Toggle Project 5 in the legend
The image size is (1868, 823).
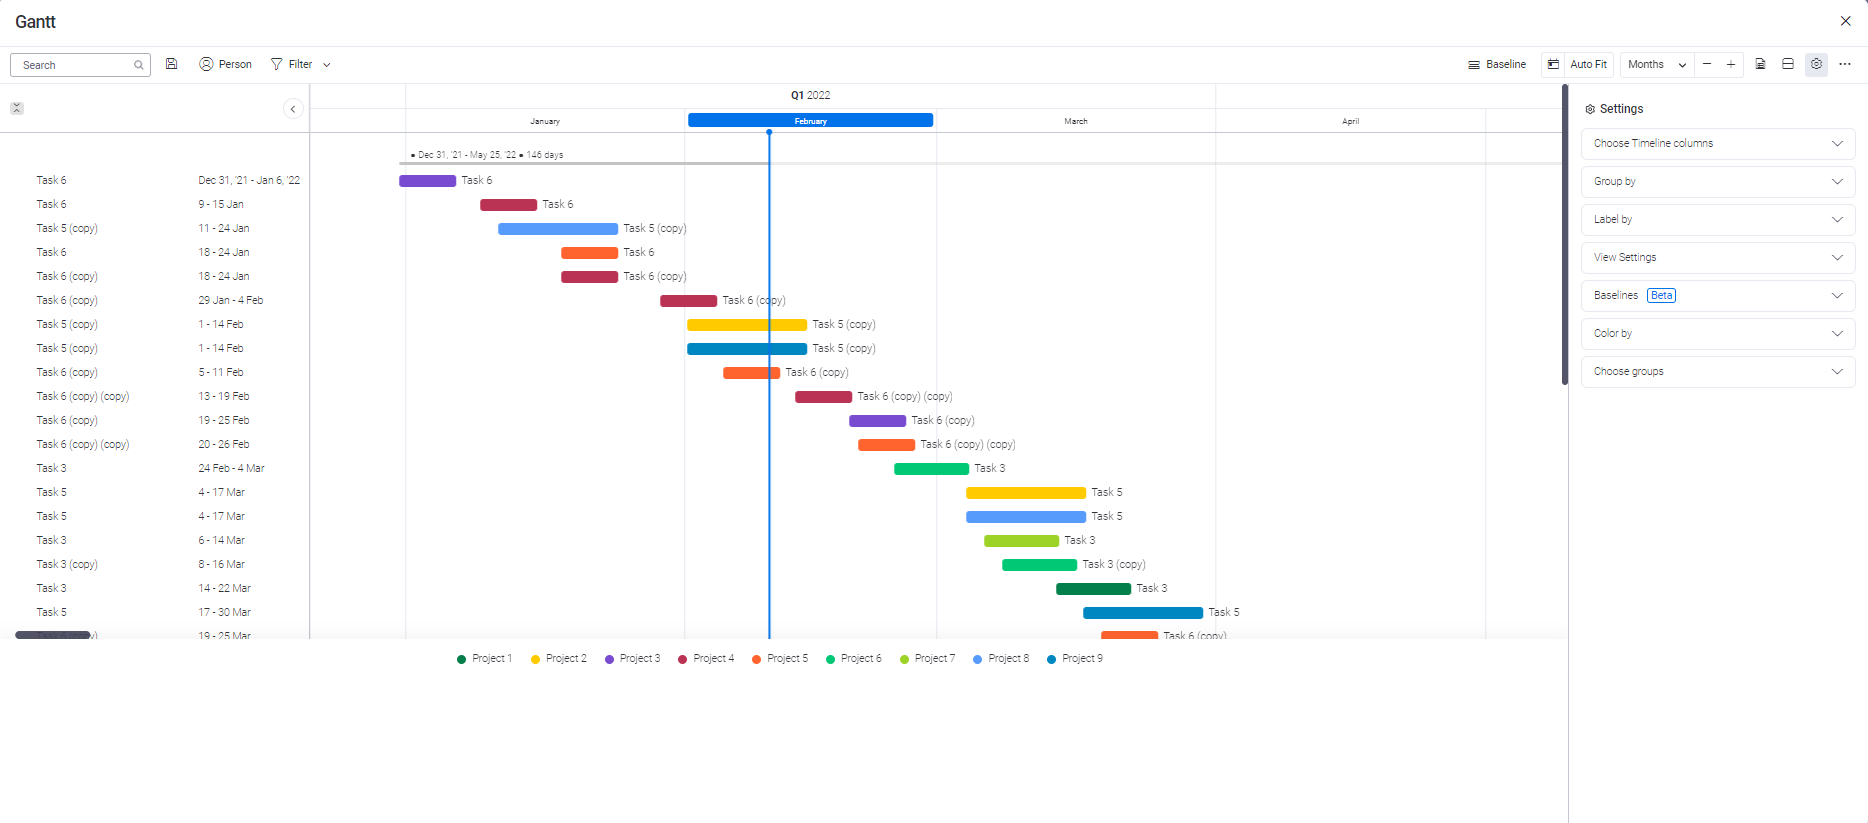(x=781, y=659)
